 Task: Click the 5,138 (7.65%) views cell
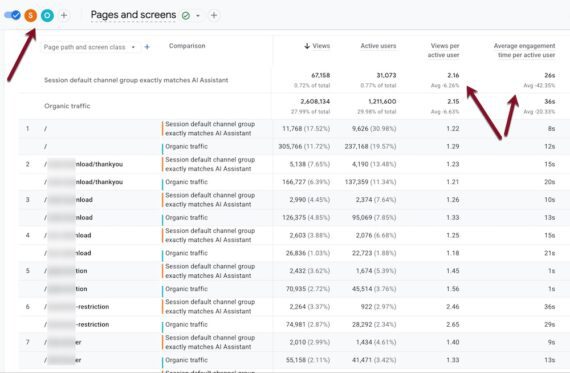(310, 164)
